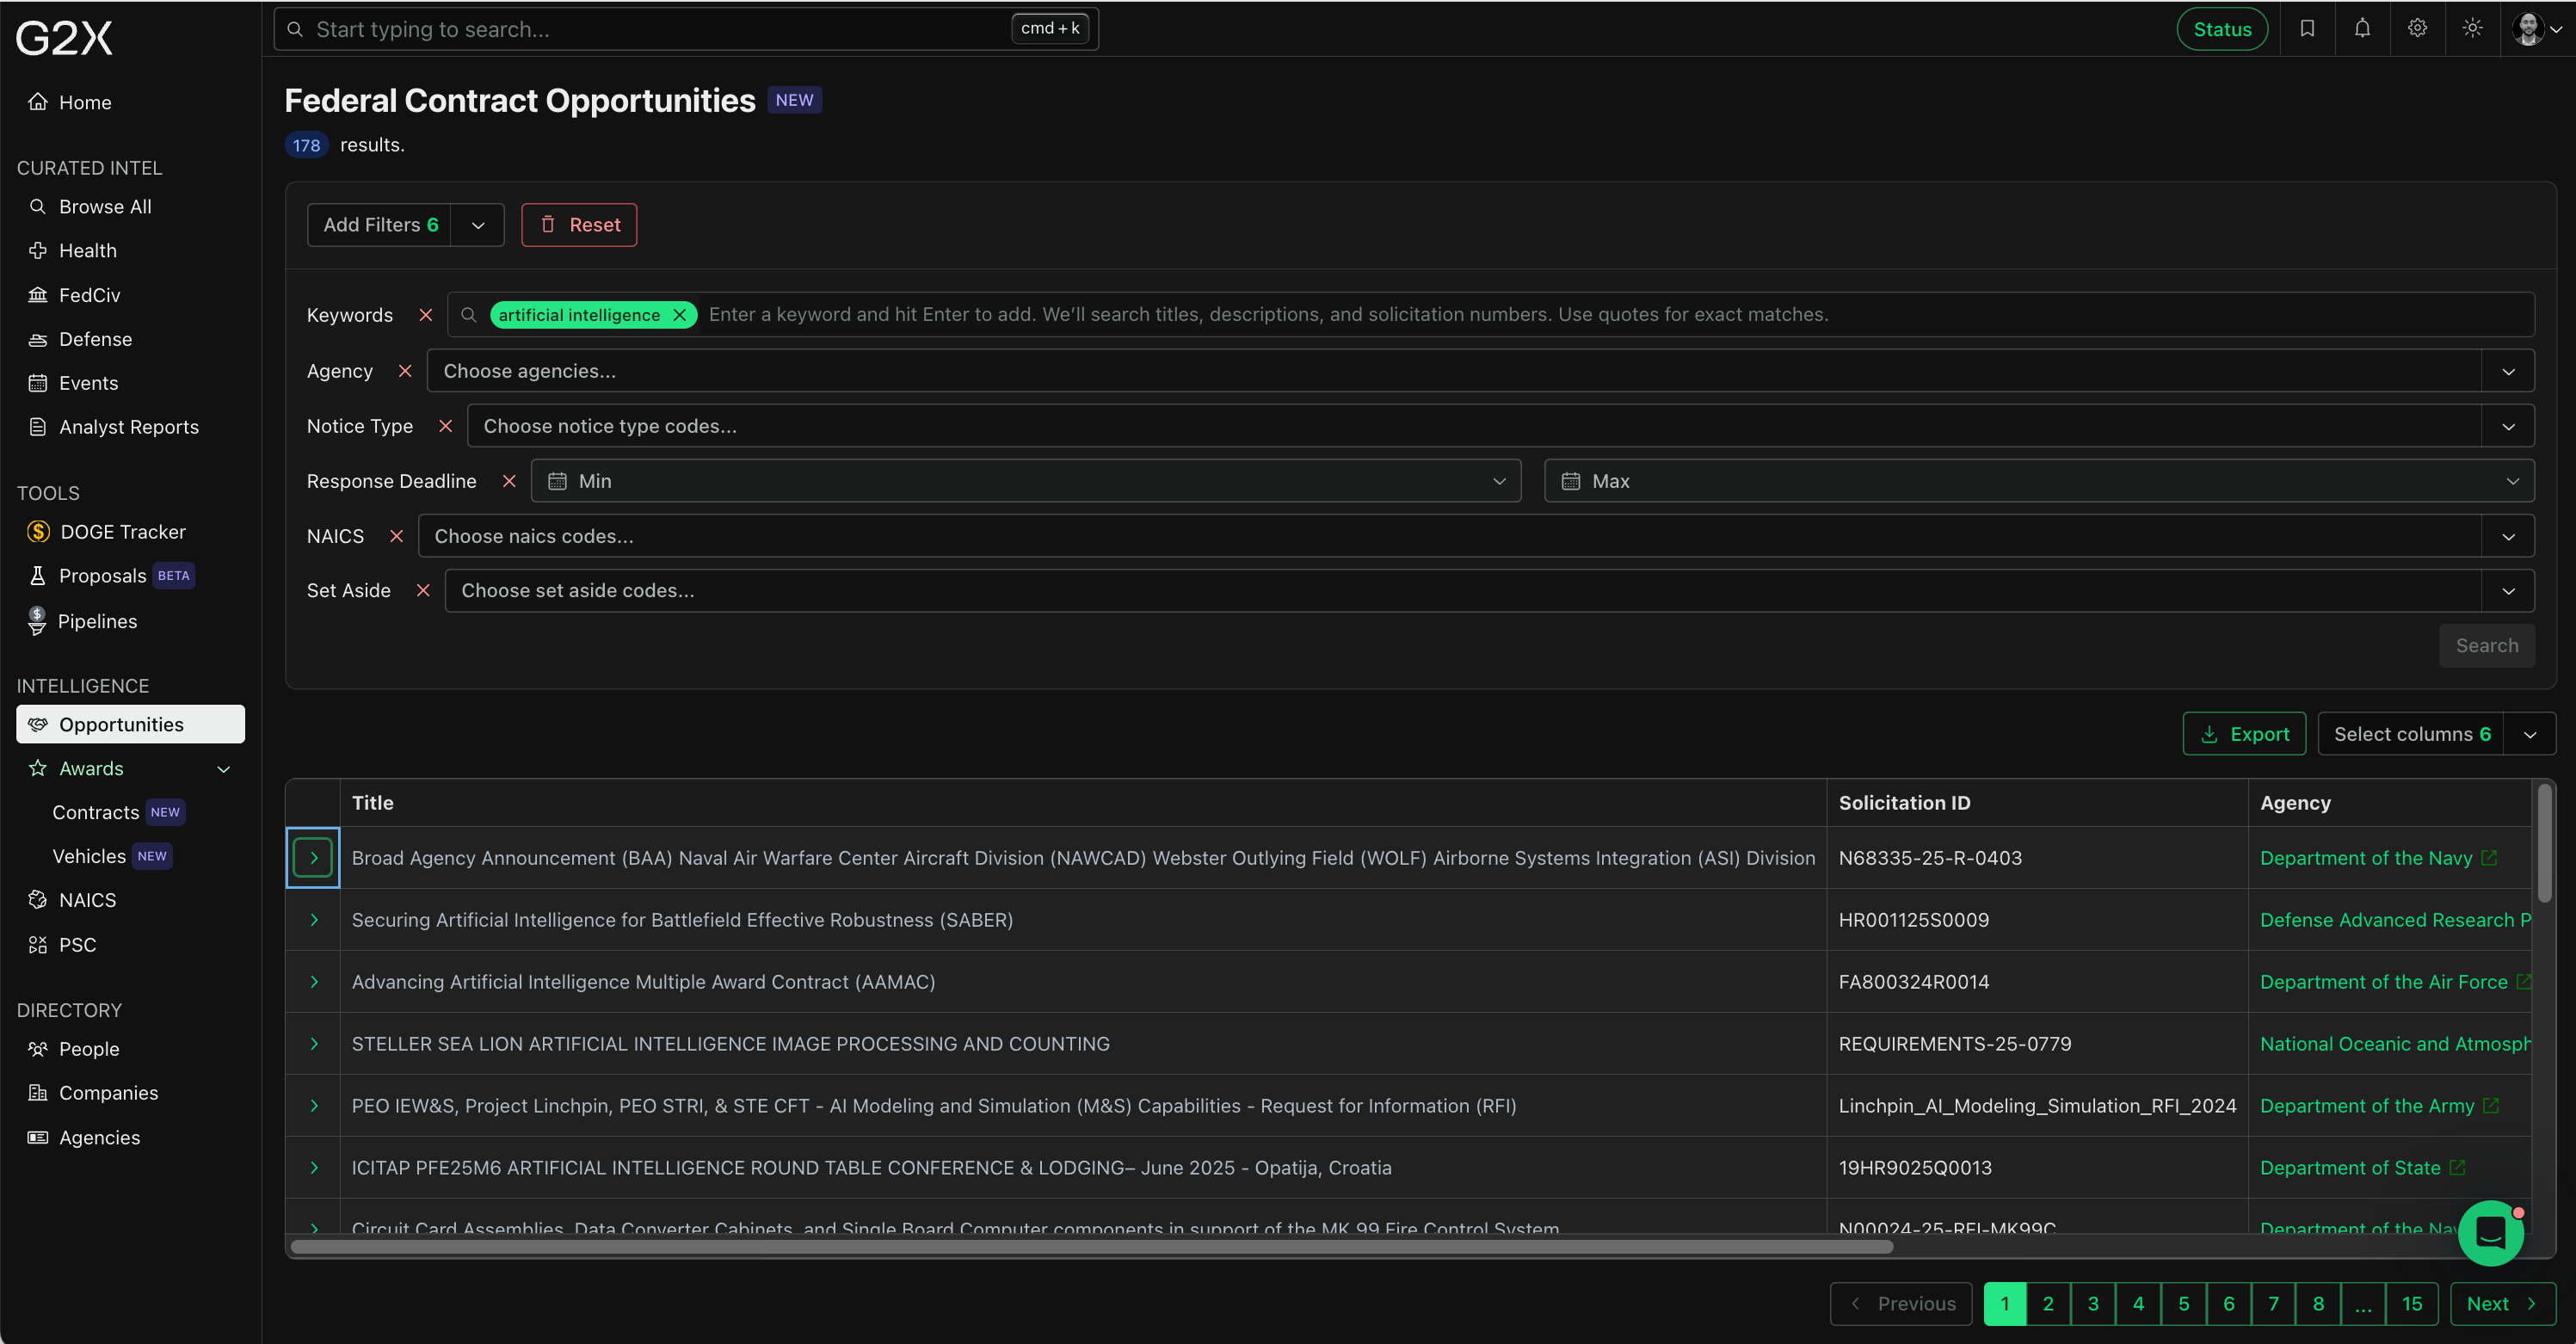Image resolution: width=2576 pixels, height=1344 pixels.
Task: Open the settings gear icon
Action: tap(2417, 29)
